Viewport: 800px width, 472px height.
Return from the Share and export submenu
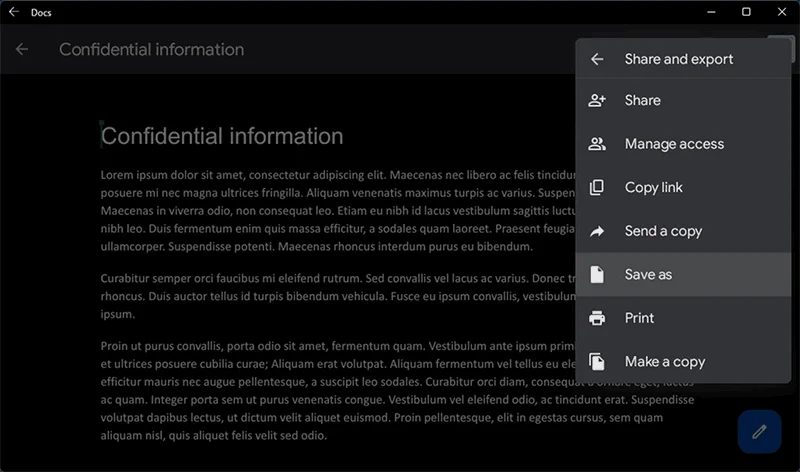pyautogui.click(x=597, y=59)
